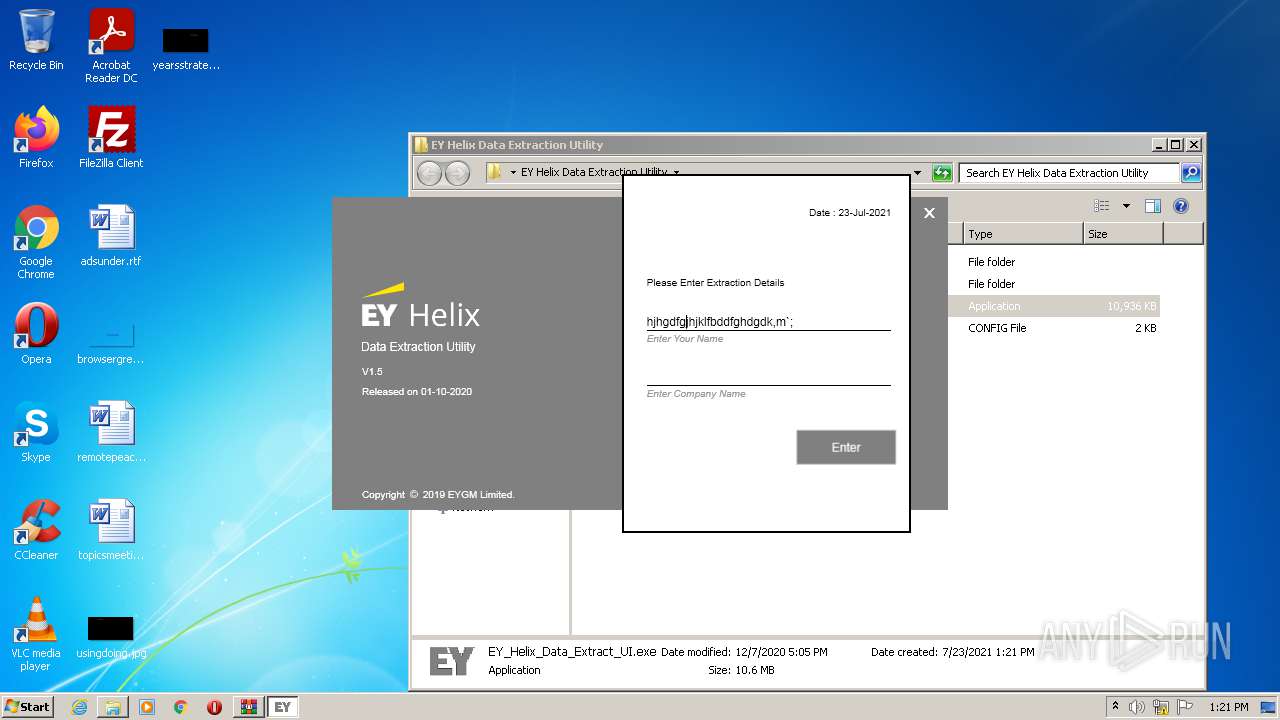
Task: Show hidden system tray icons
Action: point(1116,707)
